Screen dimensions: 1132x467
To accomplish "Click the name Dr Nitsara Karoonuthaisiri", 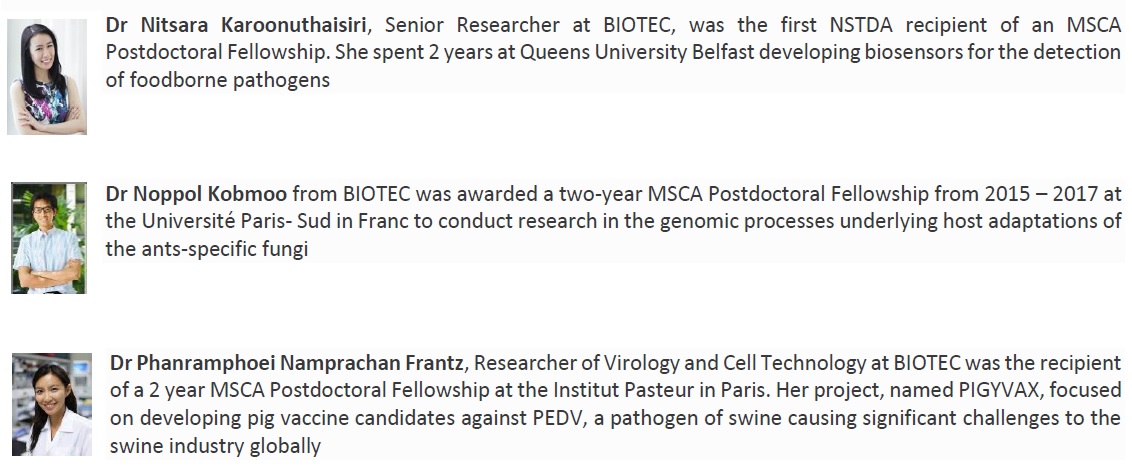I will pos(237,25).
